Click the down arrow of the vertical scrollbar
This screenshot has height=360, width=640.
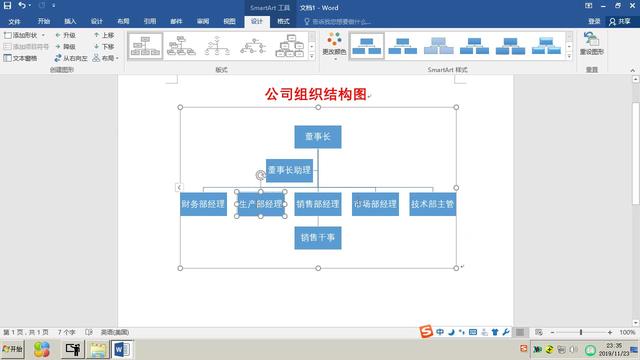[636, 323]
